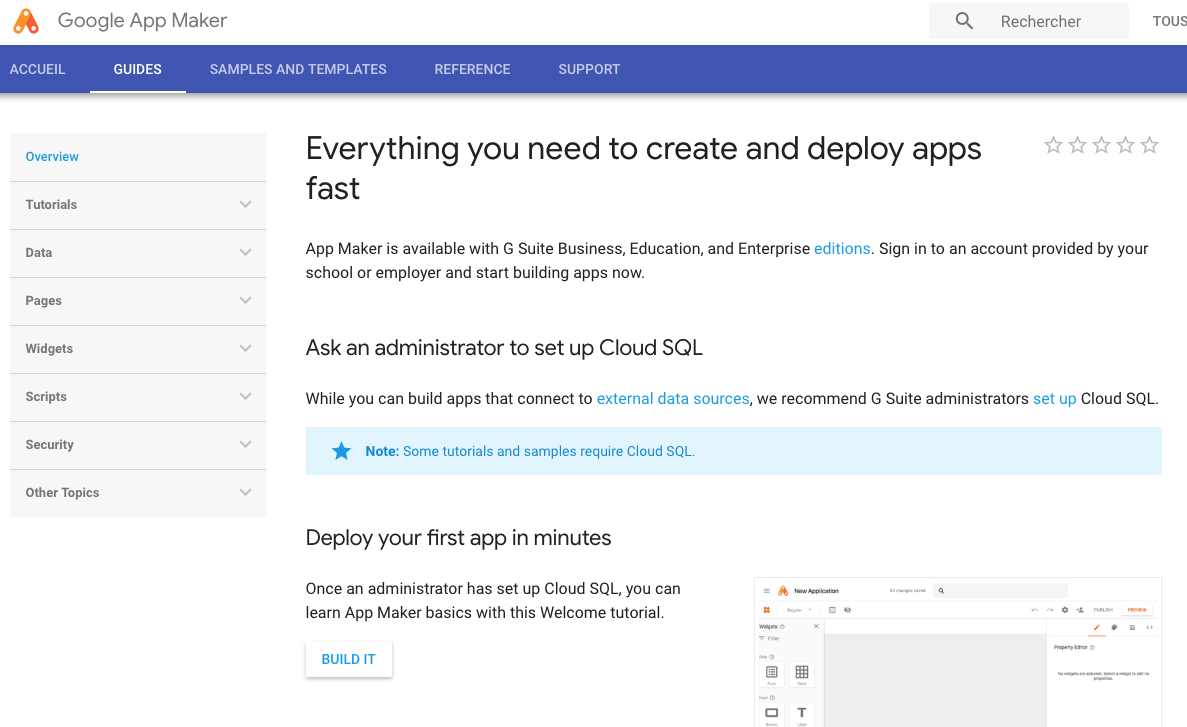
Task: Click the Widgets label in the sidebar
Action: coord(49,348)
